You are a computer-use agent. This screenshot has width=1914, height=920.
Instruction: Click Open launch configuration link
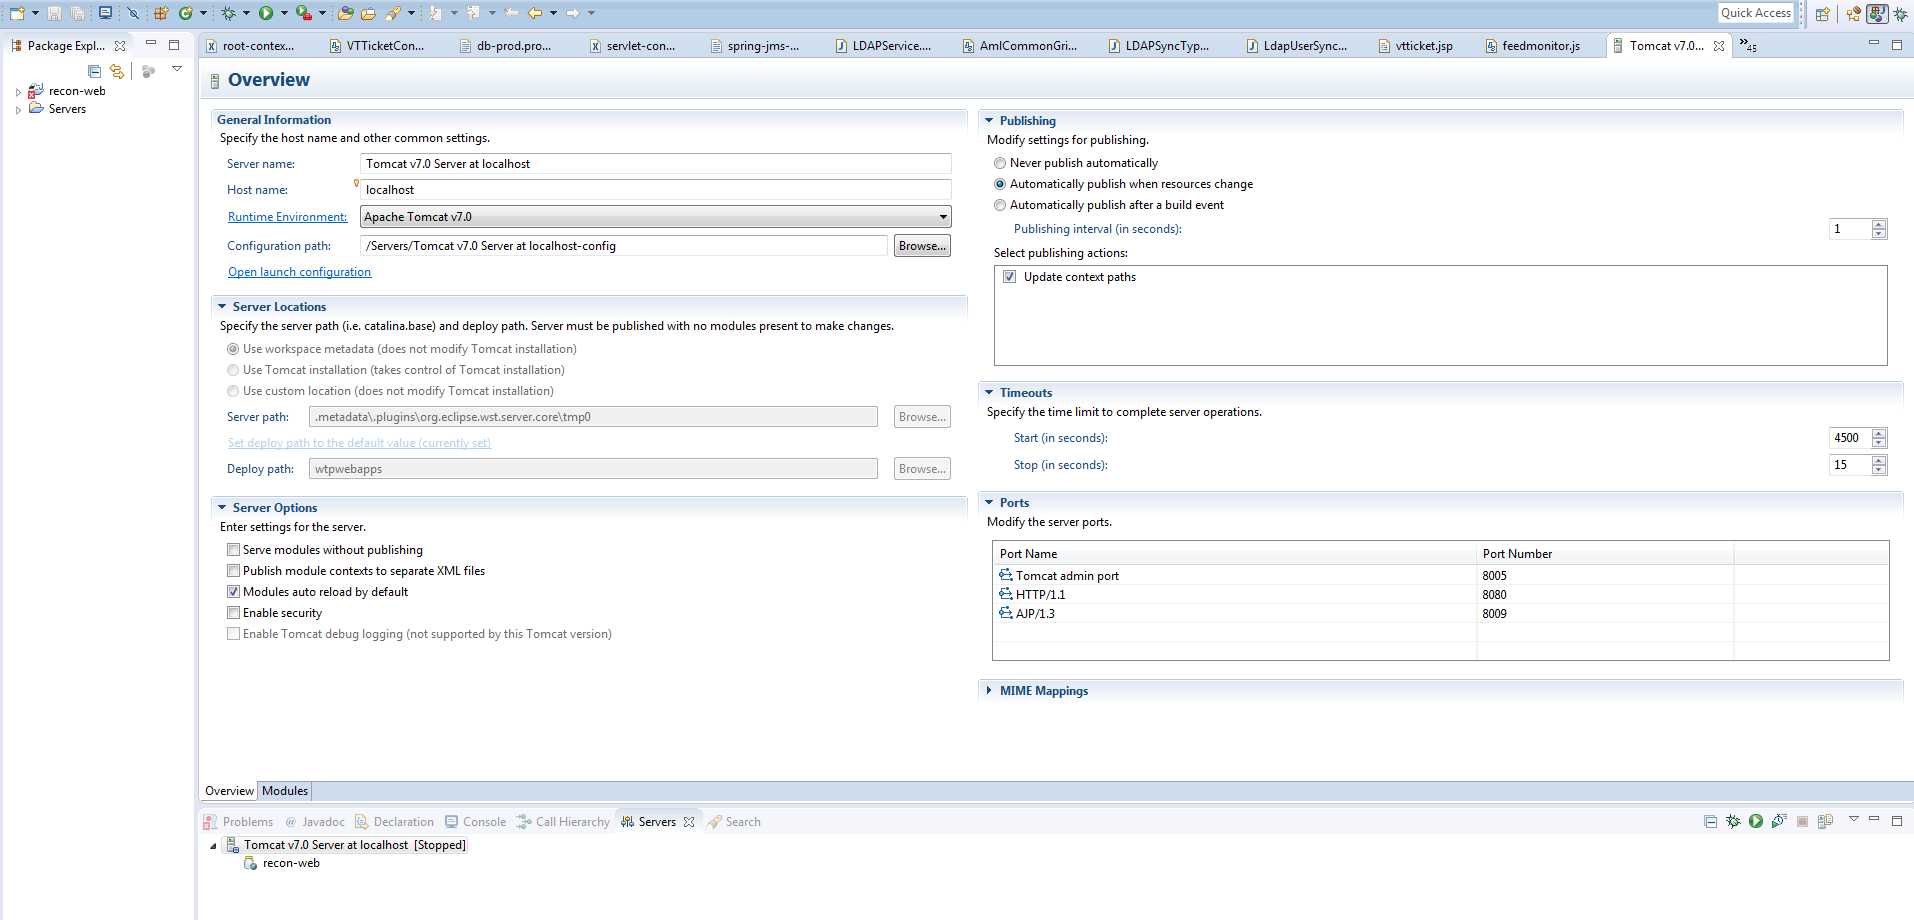click(x=299, y=272)
